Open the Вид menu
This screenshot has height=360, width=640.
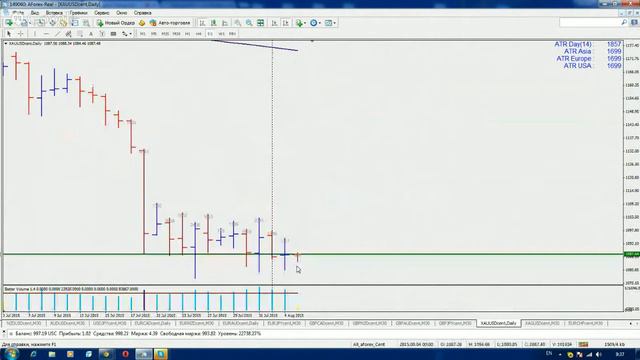[x=35, y=13]
